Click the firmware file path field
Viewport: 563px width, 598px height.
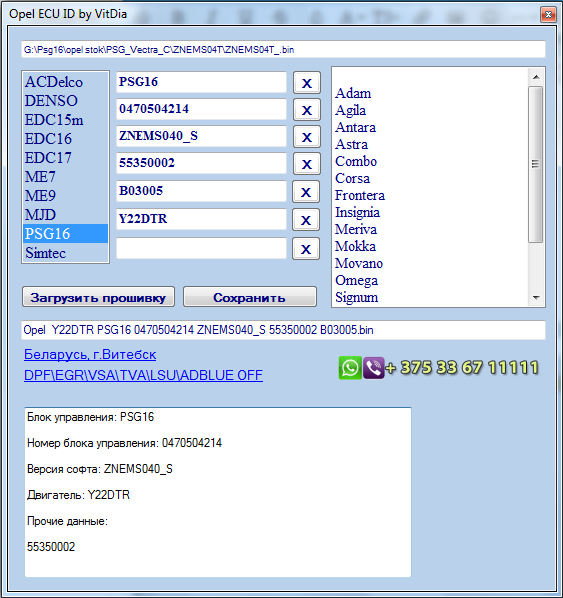point(283,50)
